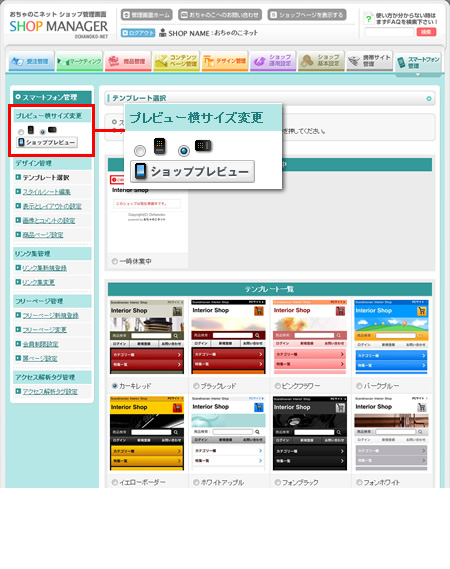Viewport: 450px width, 569px height.
Task: Open the フリーページ新規登録 link
Action: 50,315
